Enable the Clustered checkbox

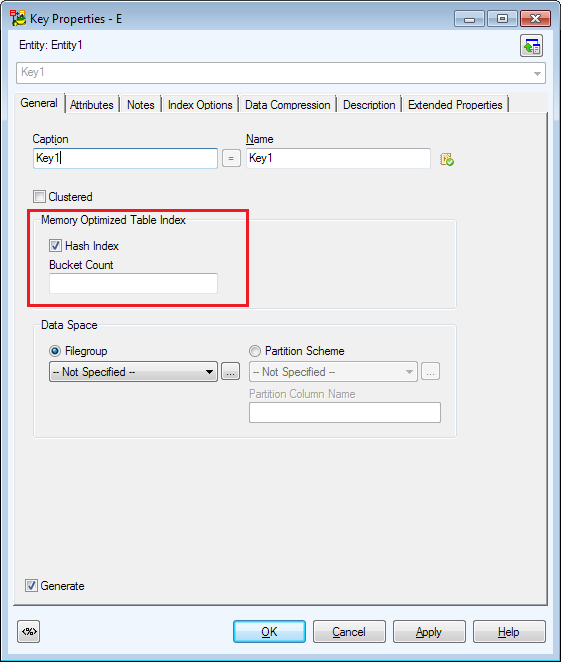click(x=39, y=197)
